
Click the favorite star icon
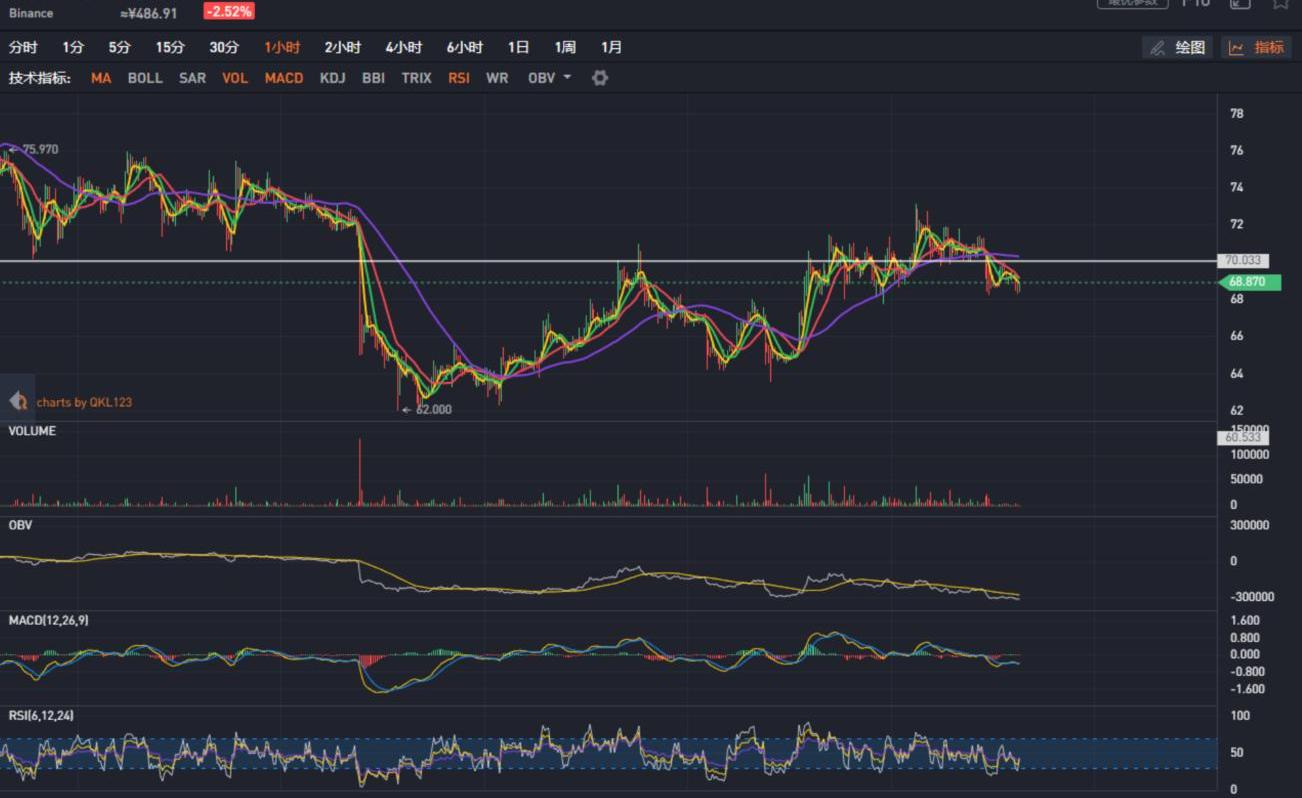1280,3
